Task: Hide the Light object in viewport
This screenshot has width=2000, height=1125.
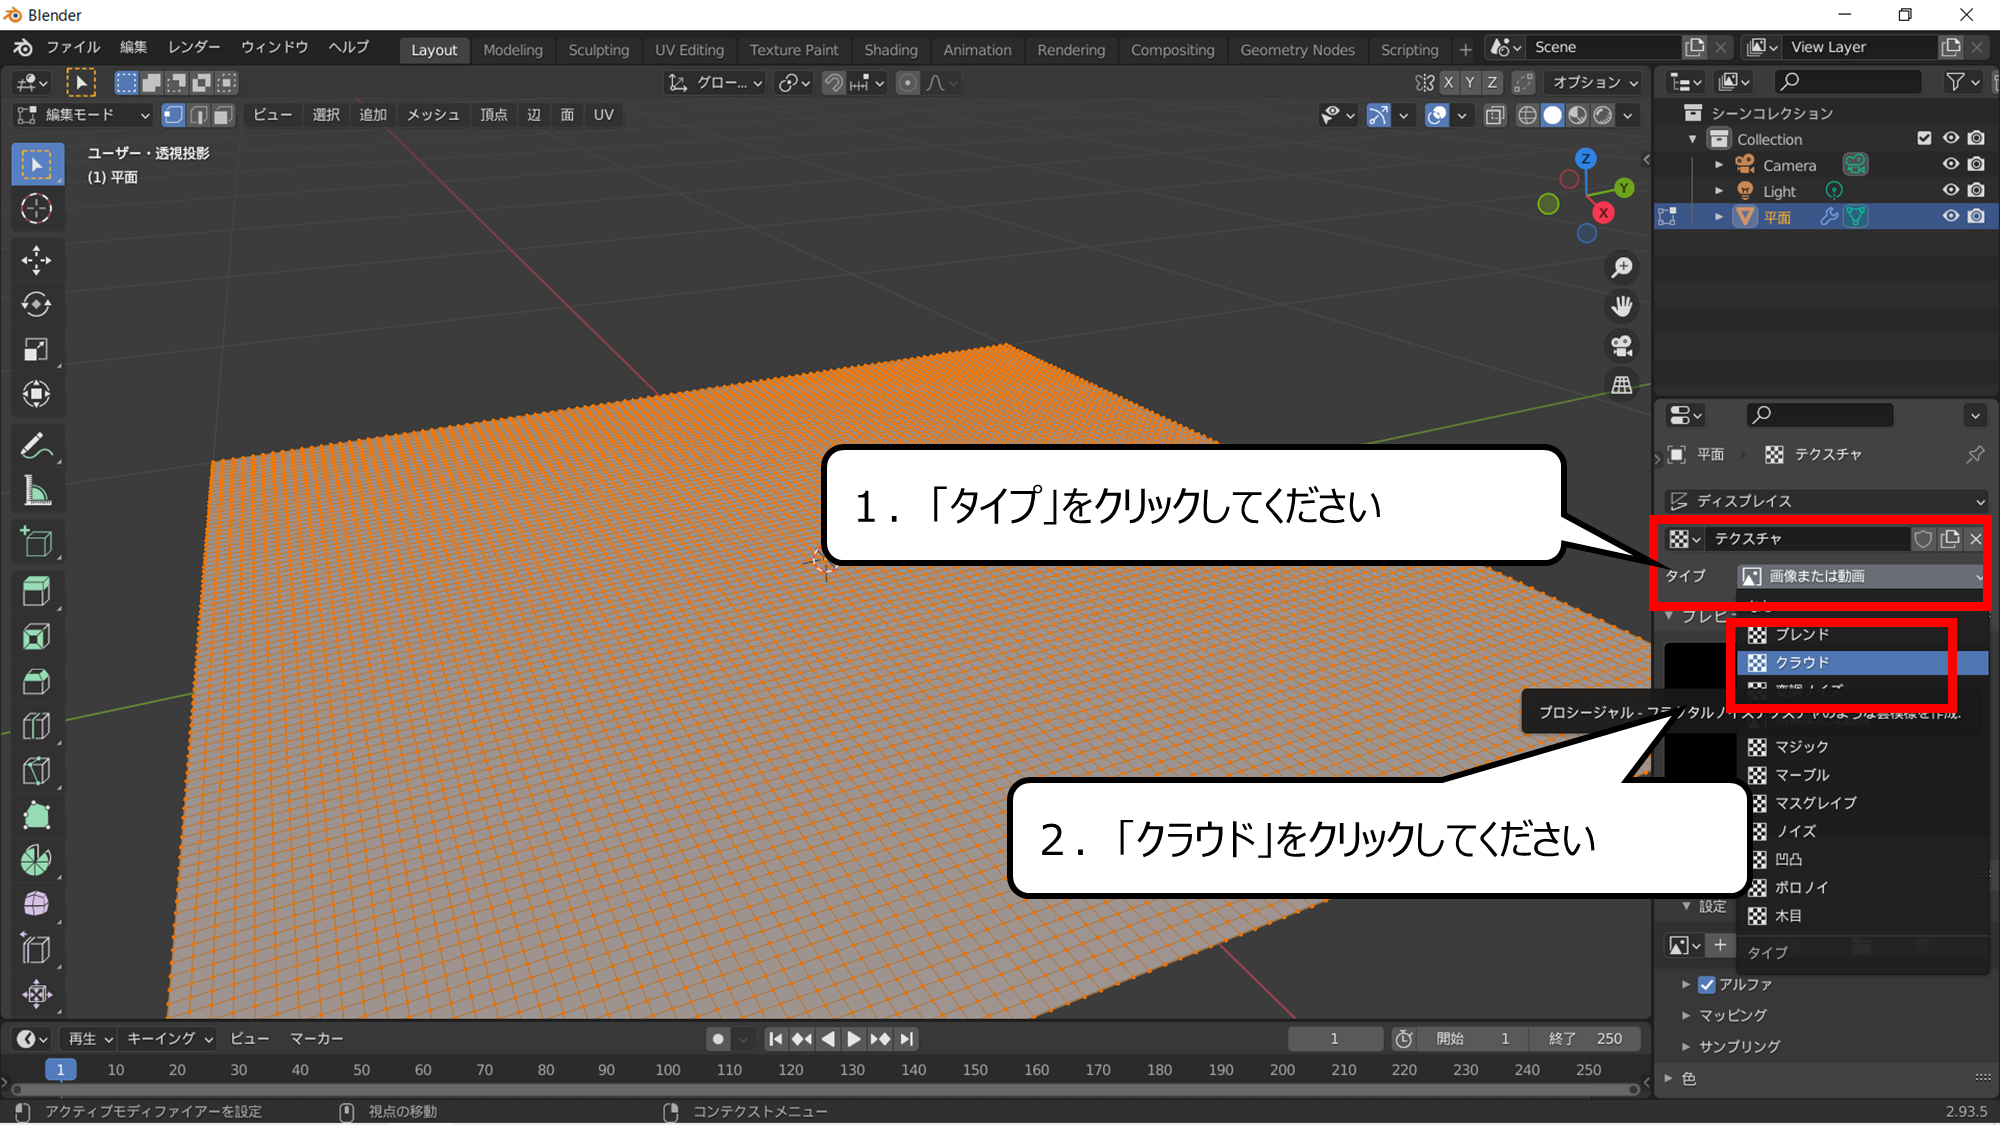Action: 1950,190
